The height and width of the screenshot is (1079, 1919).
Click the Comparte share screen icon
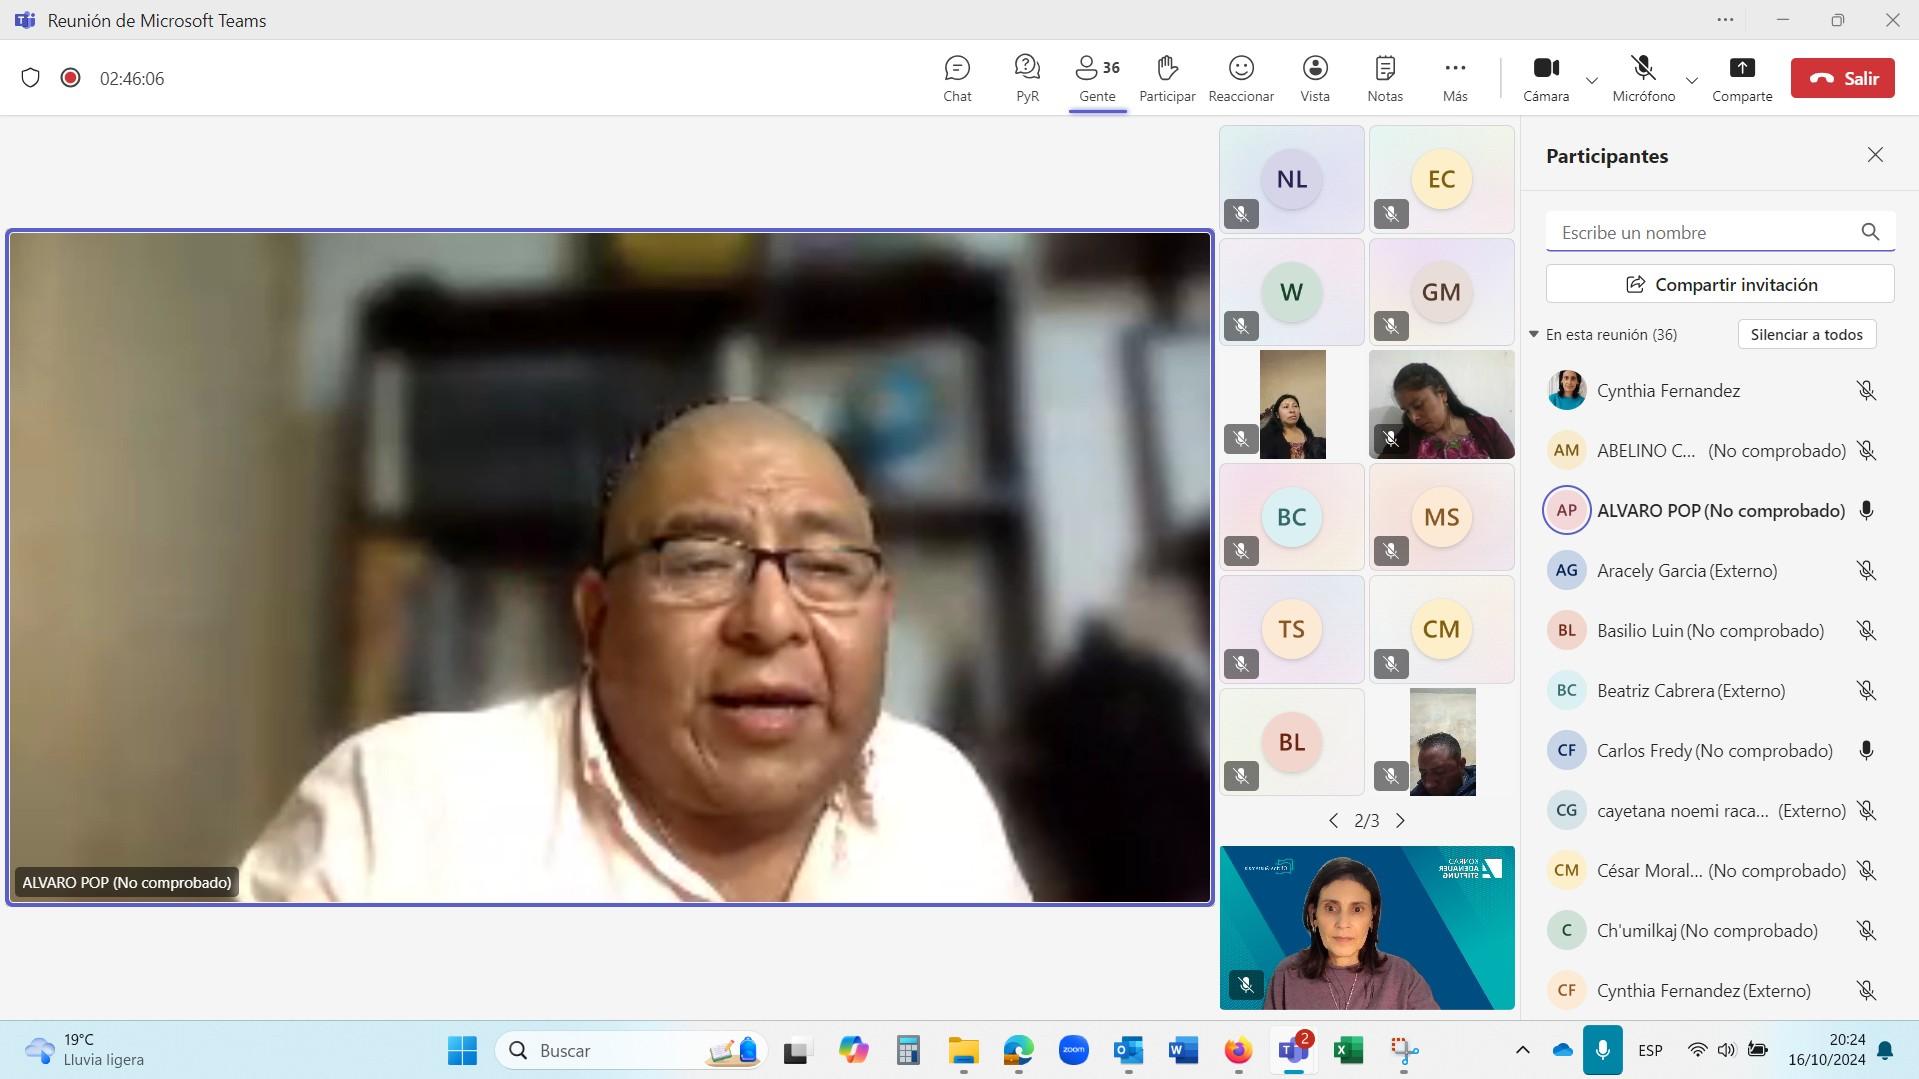tap(1742, 78)
